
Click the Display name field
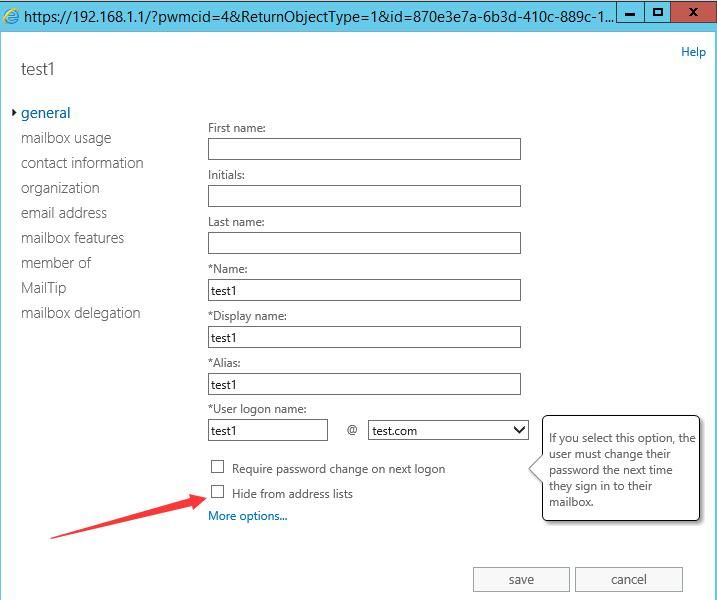(364, 337)
